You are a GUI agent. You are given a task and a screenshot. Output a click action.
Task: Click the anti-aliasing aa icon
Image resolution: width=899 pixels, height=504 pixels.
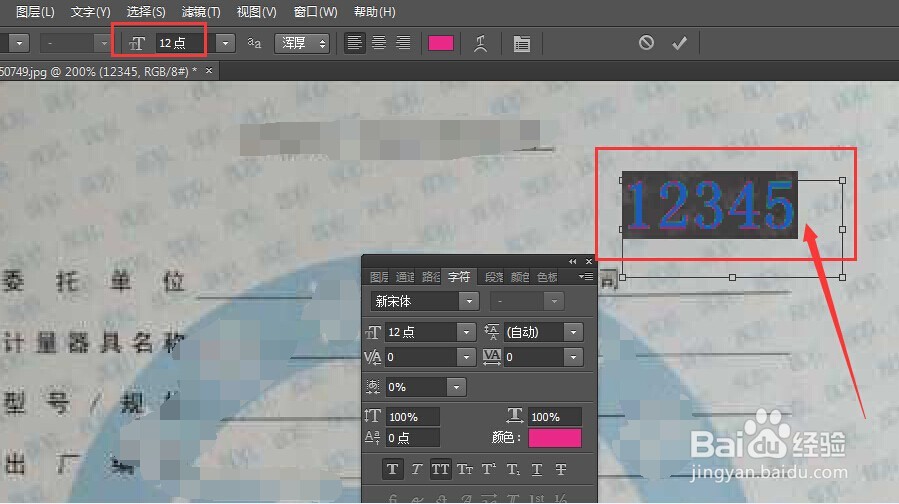[254, 42]
